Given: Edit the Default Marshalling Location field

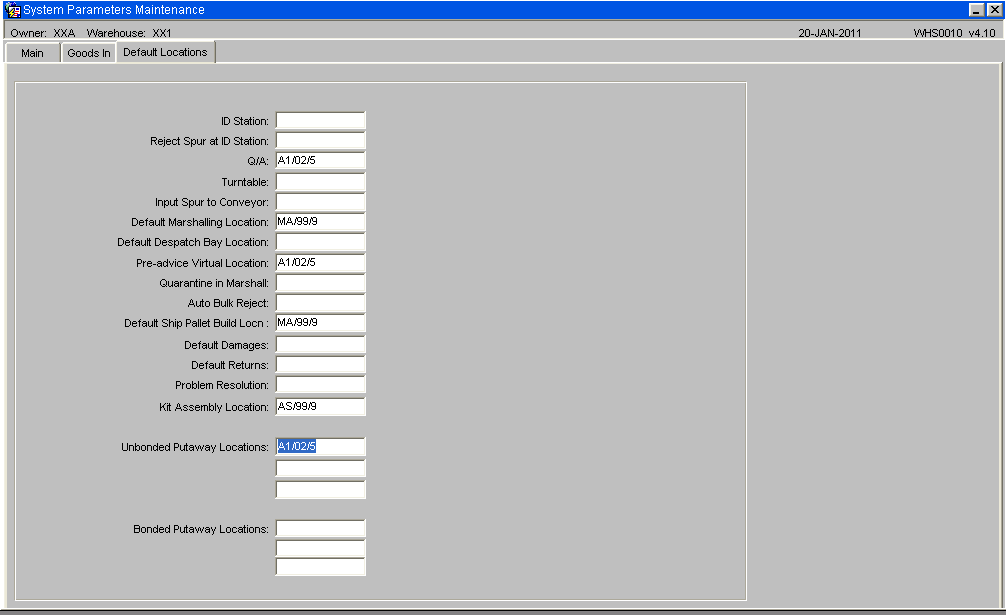Looking at the screenshot, I should tap(321, 222).
